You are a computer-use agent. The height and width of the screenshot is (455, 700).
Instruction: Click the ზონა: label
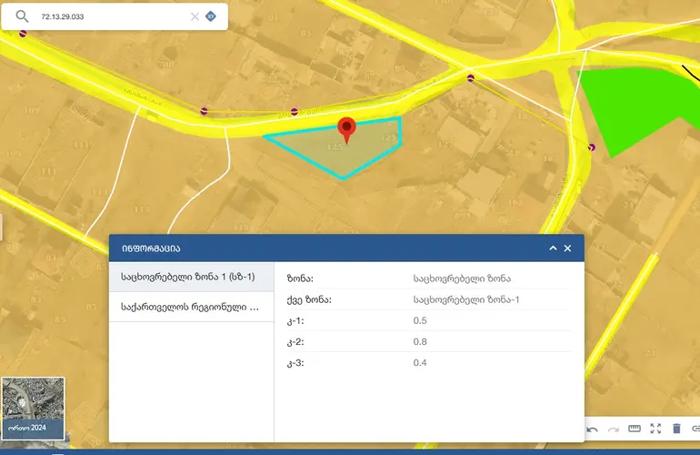coord(300,279)
